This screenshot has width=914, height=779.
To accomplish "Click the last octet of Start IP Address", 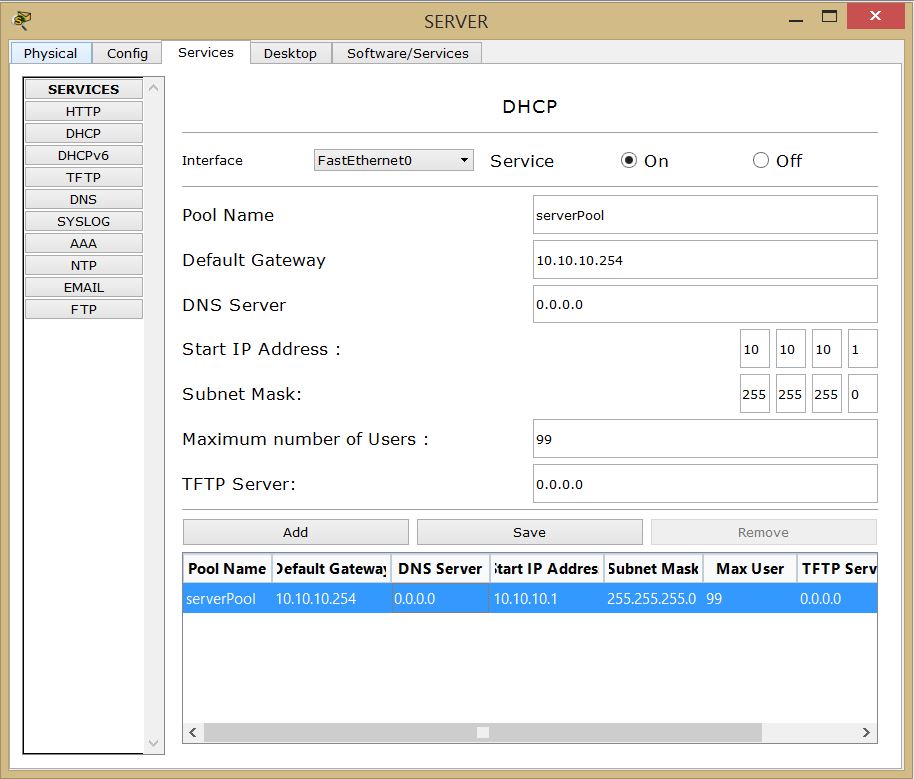I will pos(863,349).
